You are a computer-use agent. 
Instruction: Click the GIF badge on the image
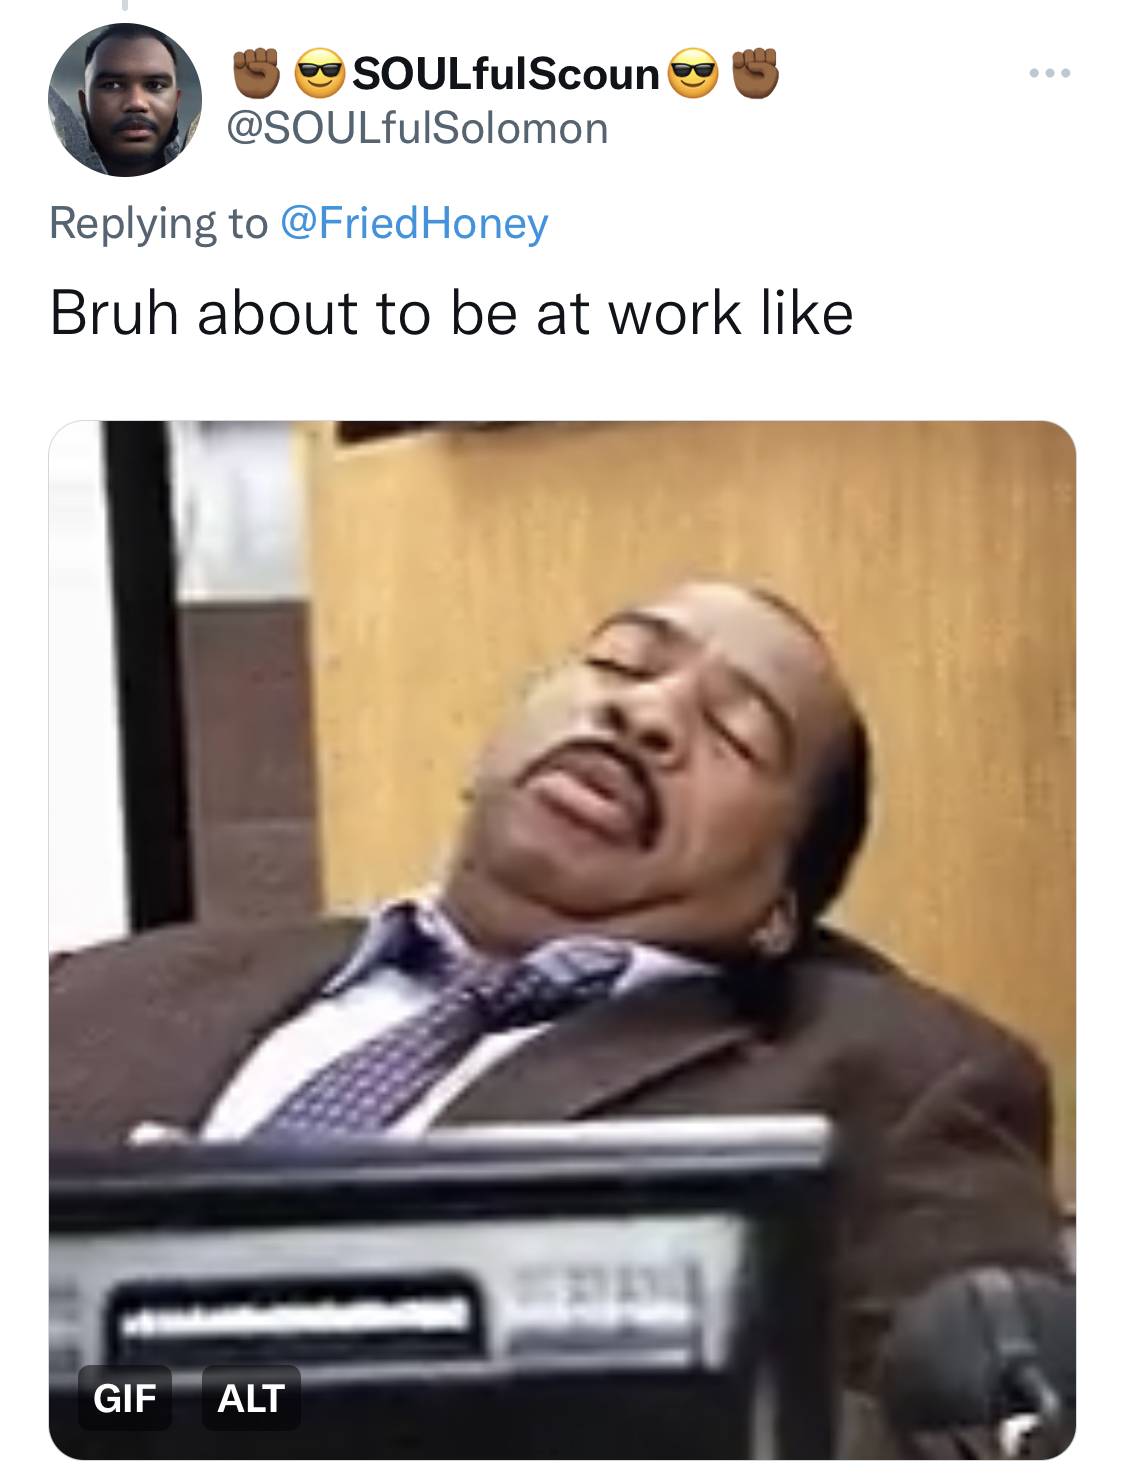tap(125, 1397)
